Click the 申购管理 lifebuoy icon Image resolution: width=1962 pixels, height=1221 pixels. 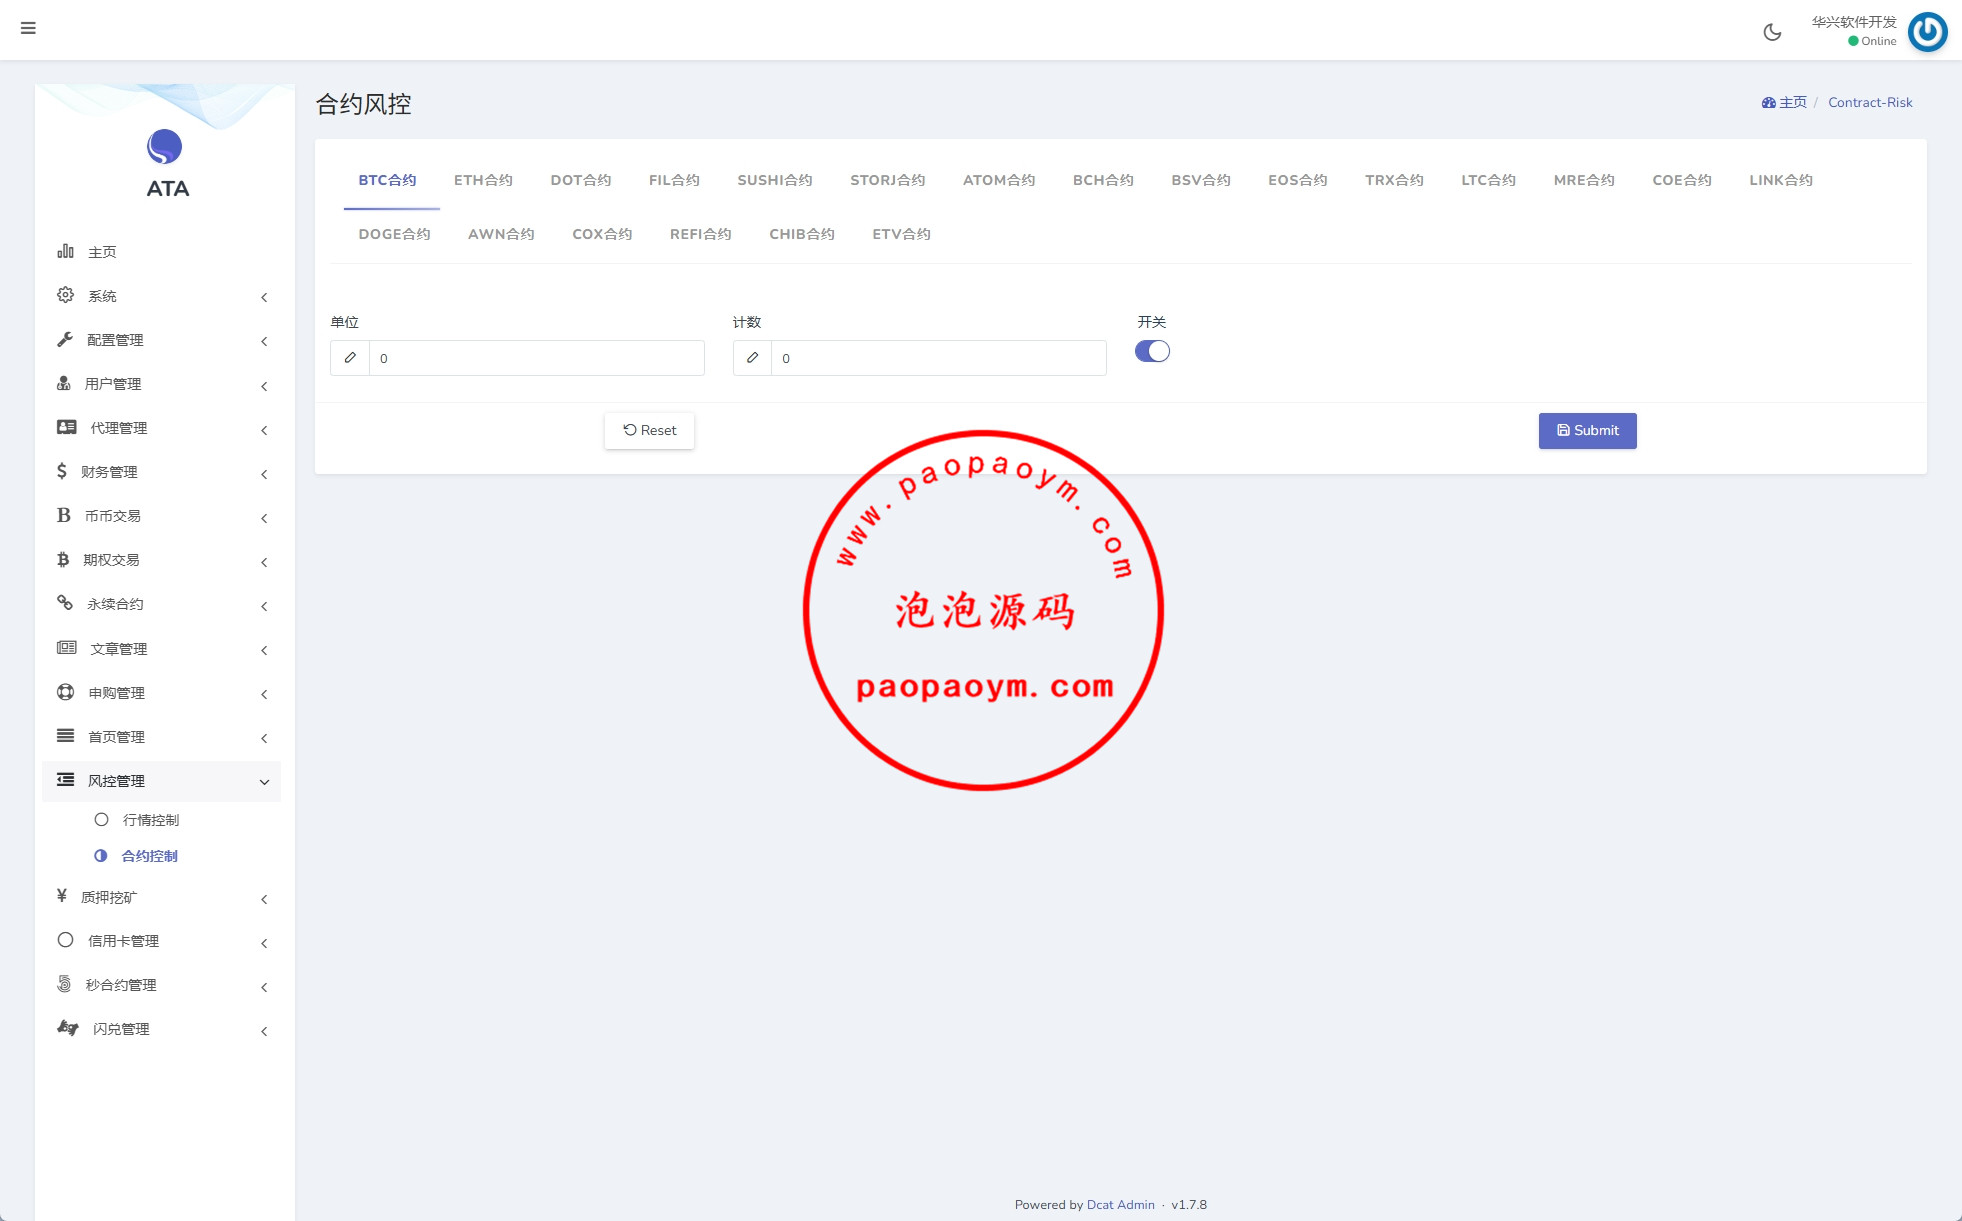coord(65,692)
